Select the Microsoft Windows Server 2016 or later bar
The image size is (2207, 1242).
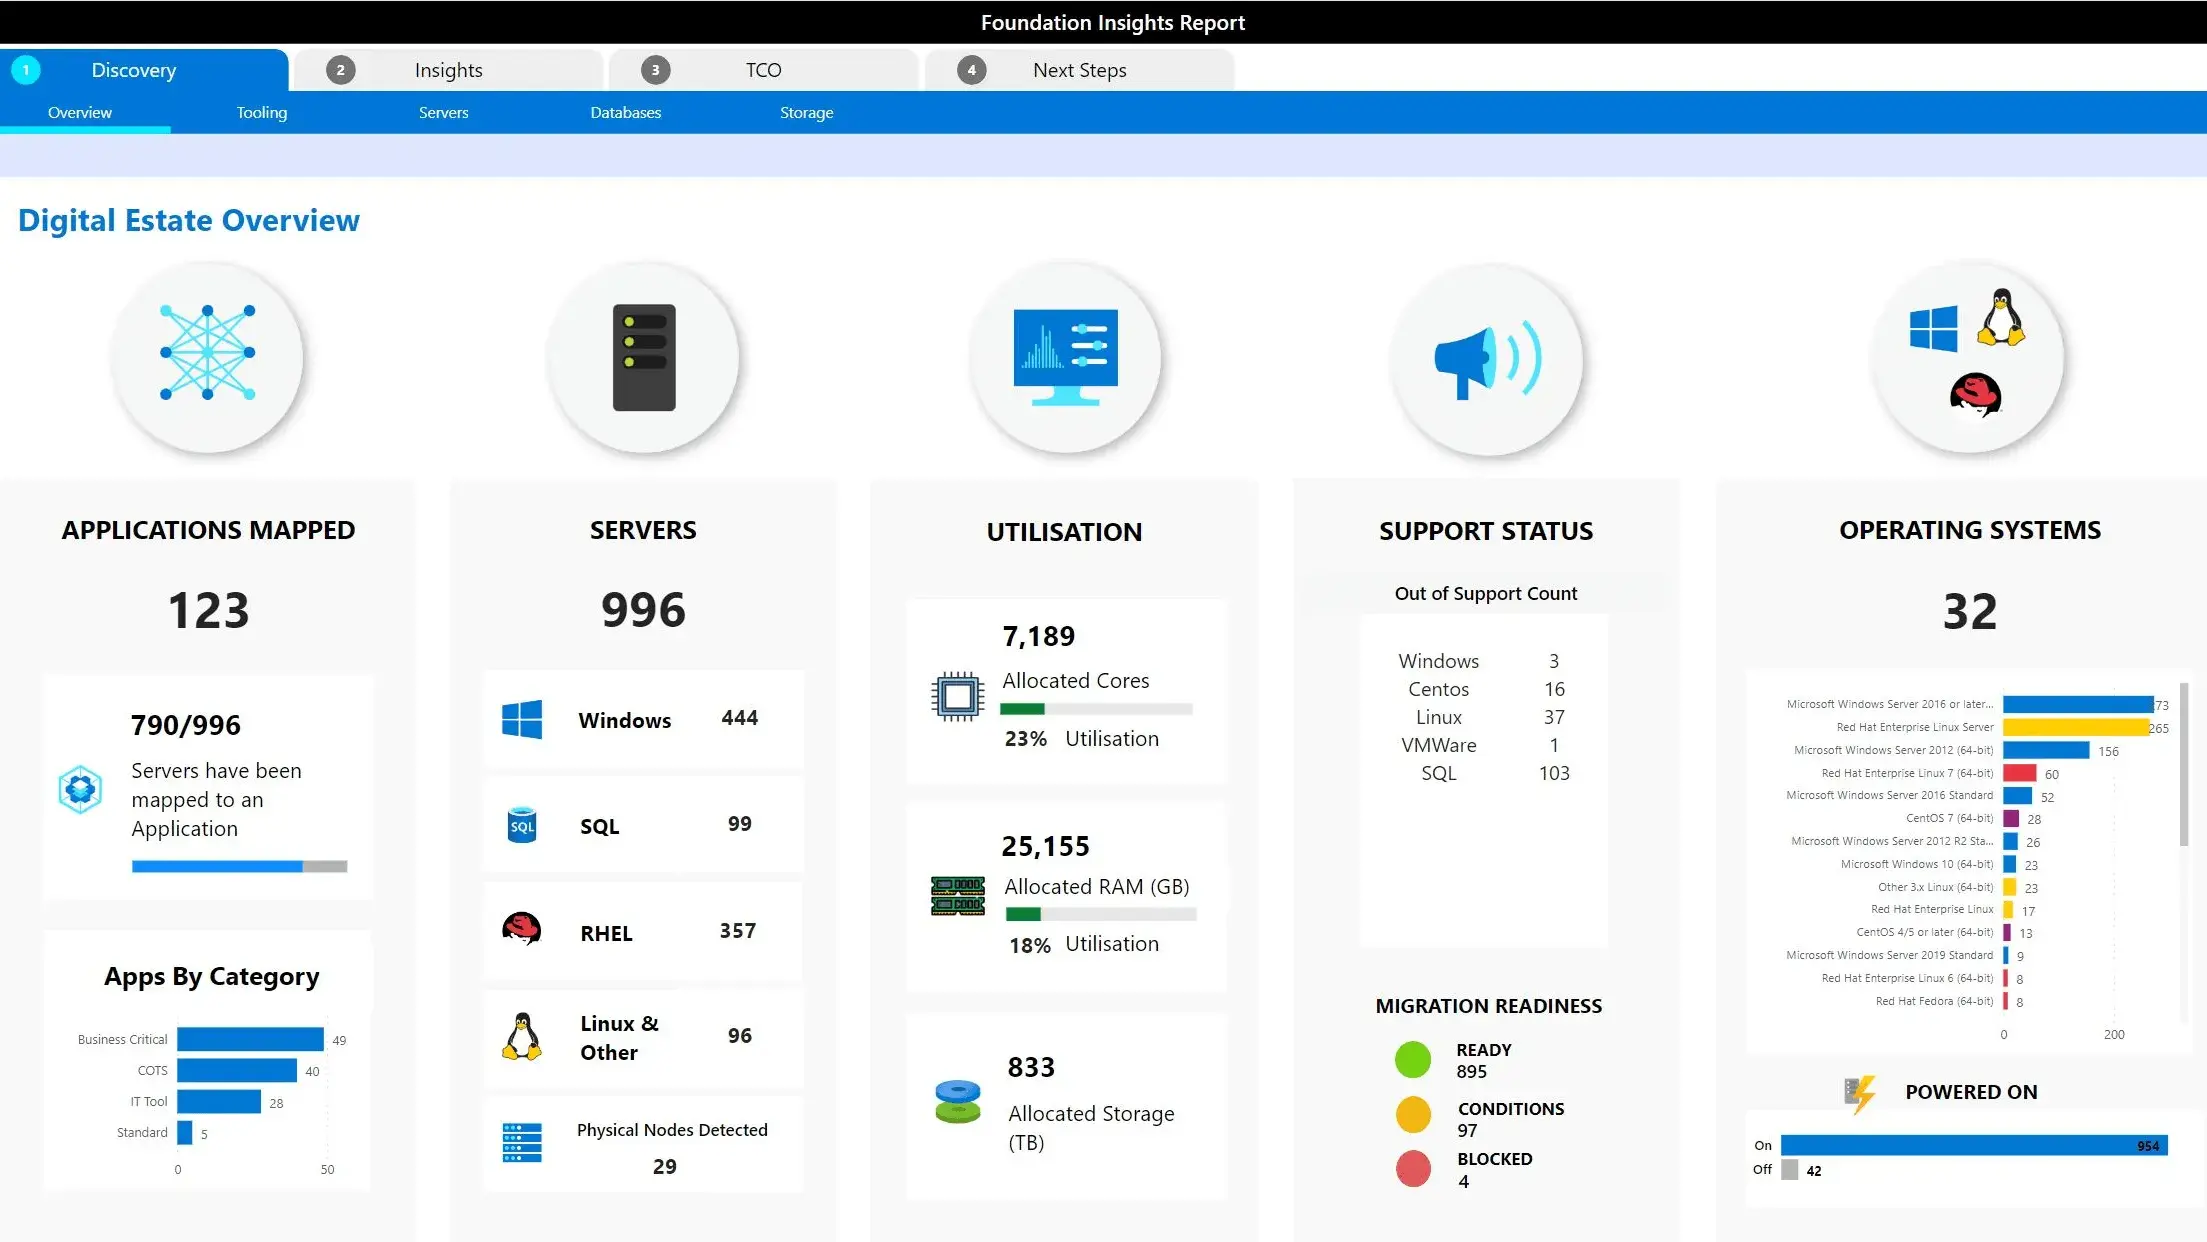click(x=2078, y=704)
